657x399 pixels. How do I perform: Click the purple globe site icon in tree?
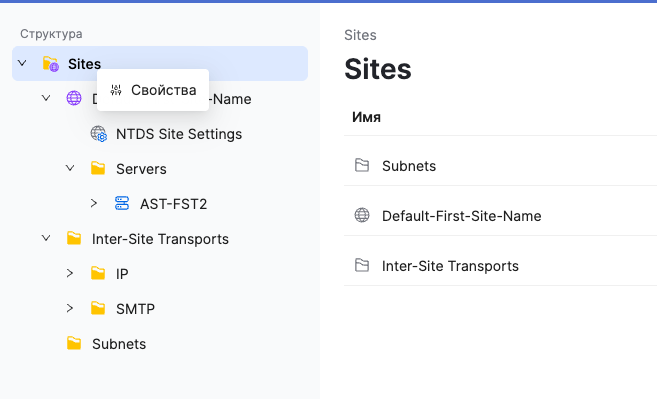click(x=74, y=98)
